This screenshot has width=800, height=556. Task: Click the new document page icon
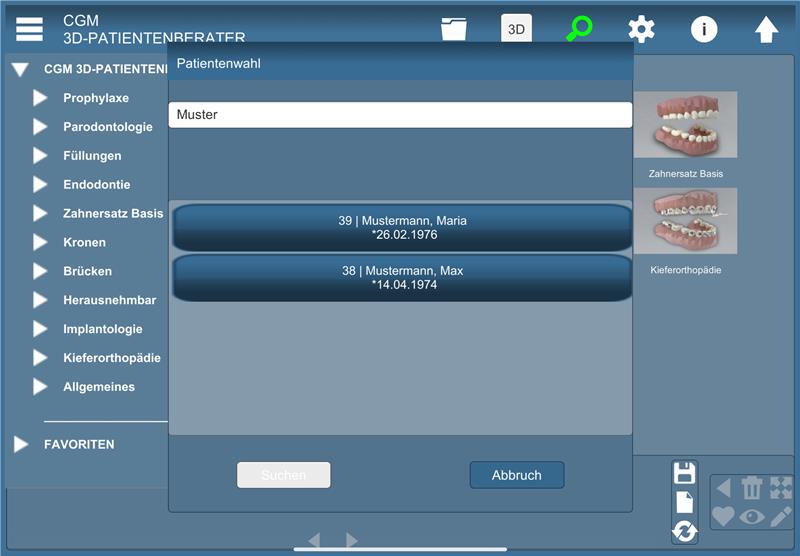pos(684,502)
